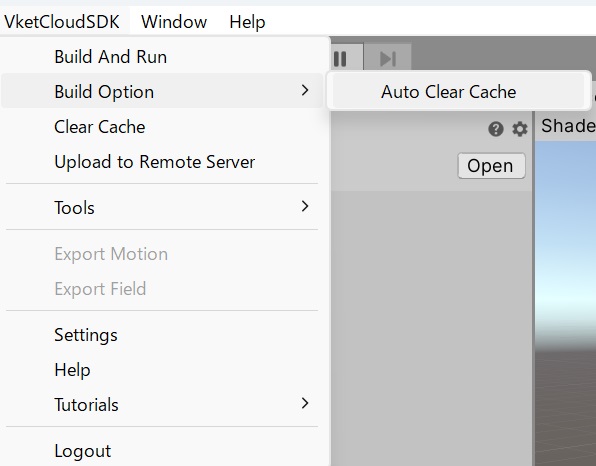Open the VketCloudSDK menu

62,22
